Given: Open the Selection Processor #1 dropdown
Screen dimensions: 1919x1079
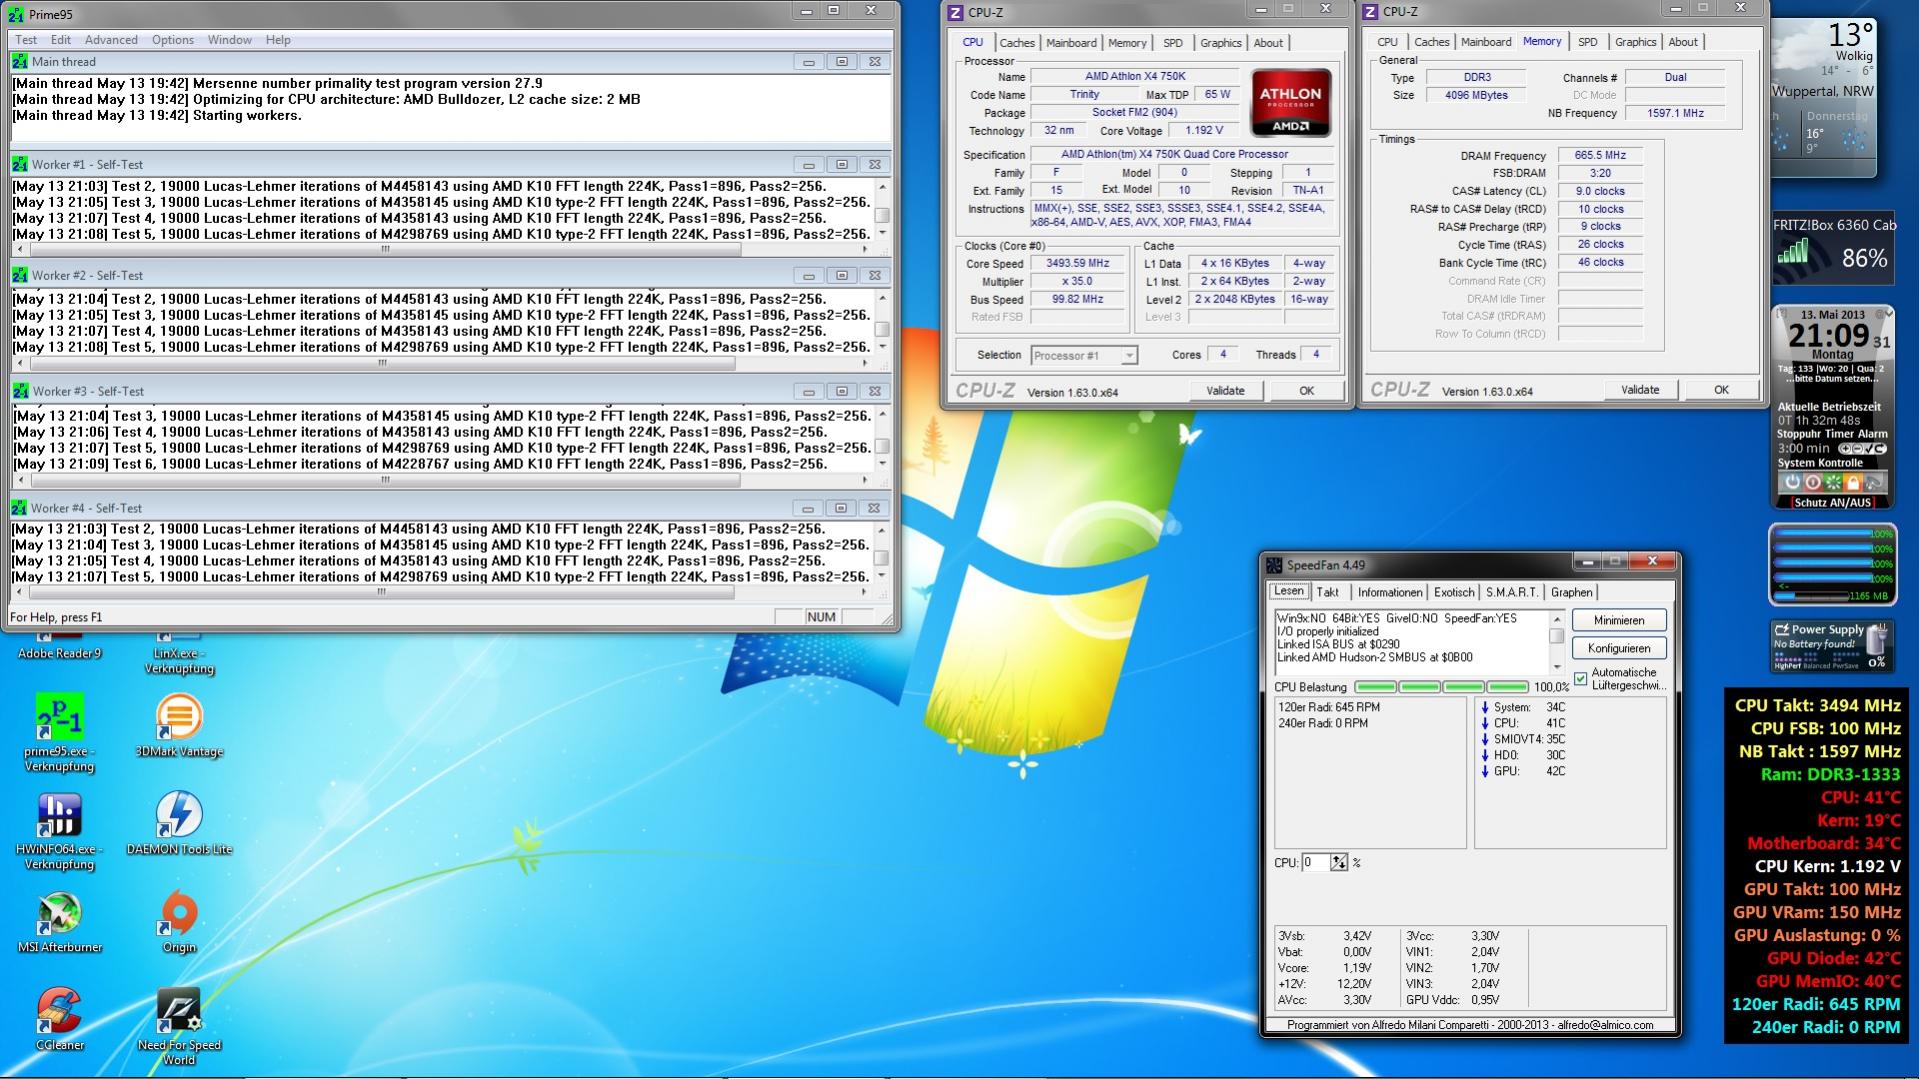Looking at the screenshot, I should pos(1084,356).
